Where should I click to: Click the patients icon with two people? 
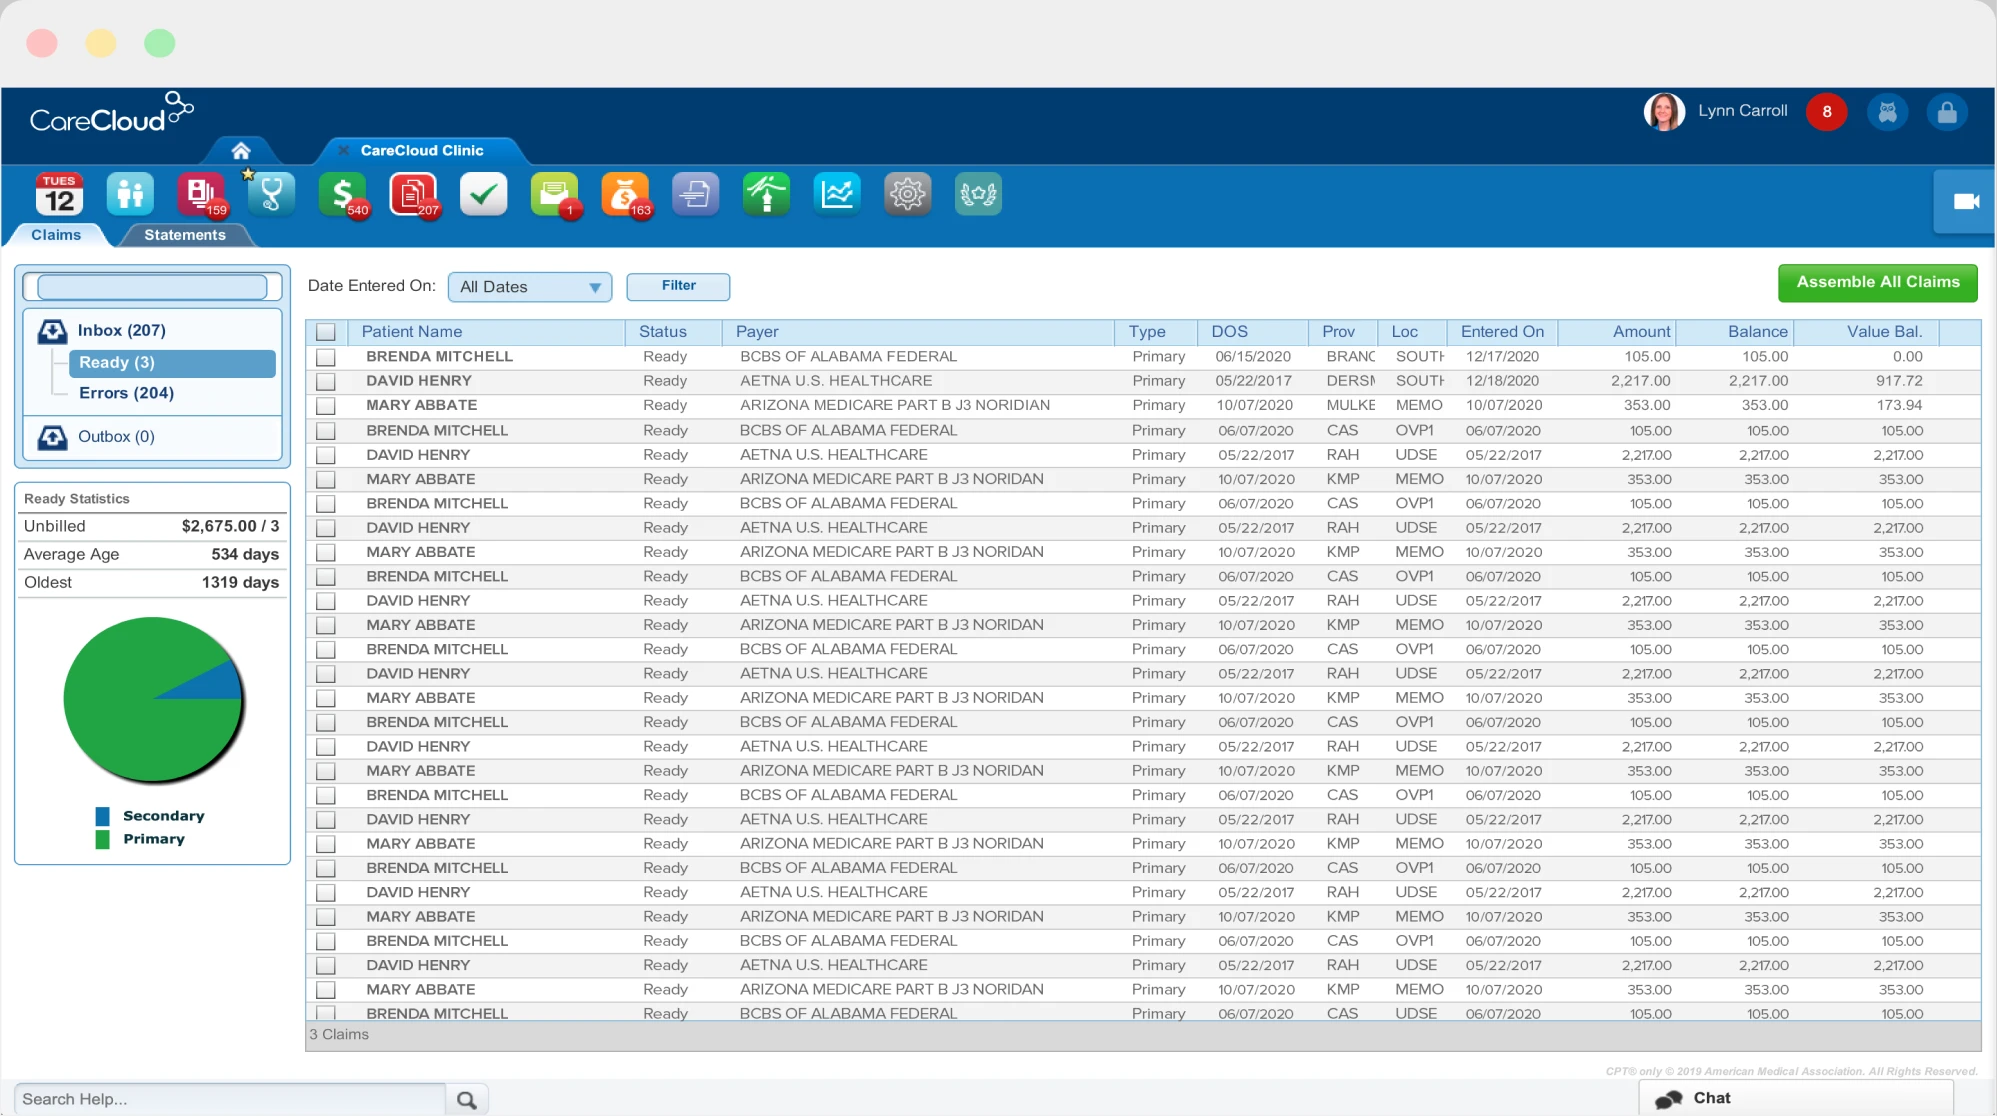coord(130,194)
